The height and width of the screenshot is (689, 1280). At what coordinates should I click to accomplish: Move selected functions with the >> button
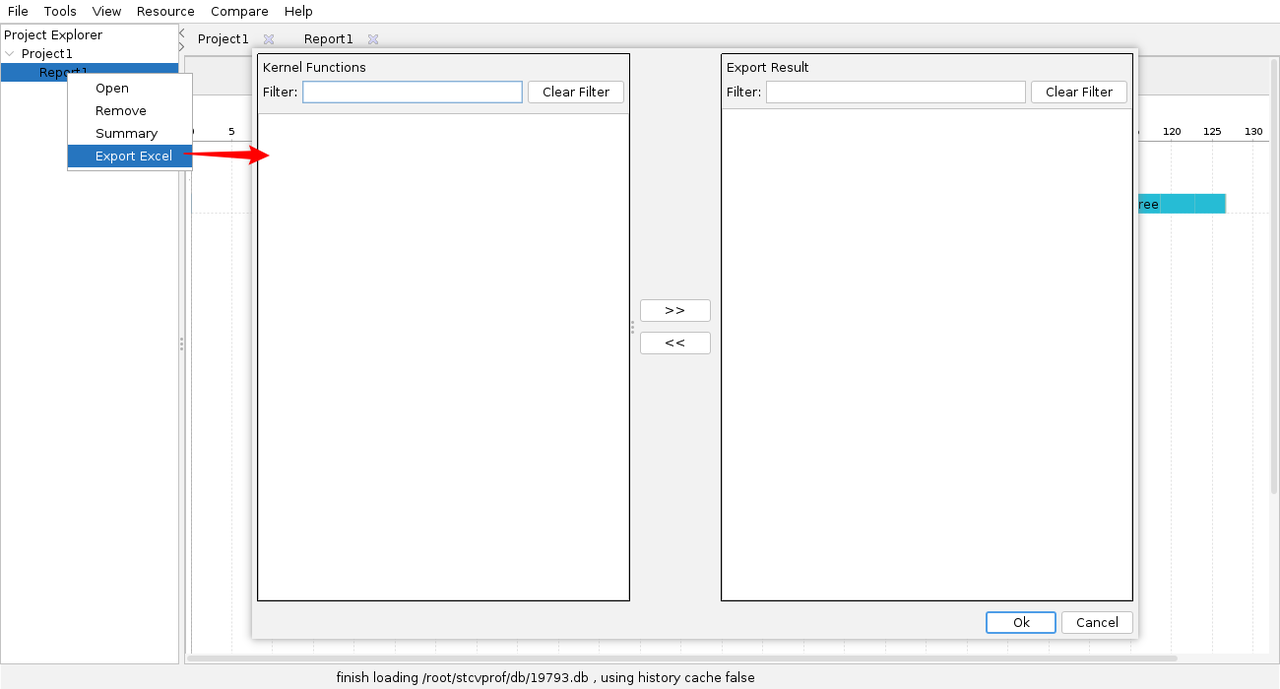675,310
